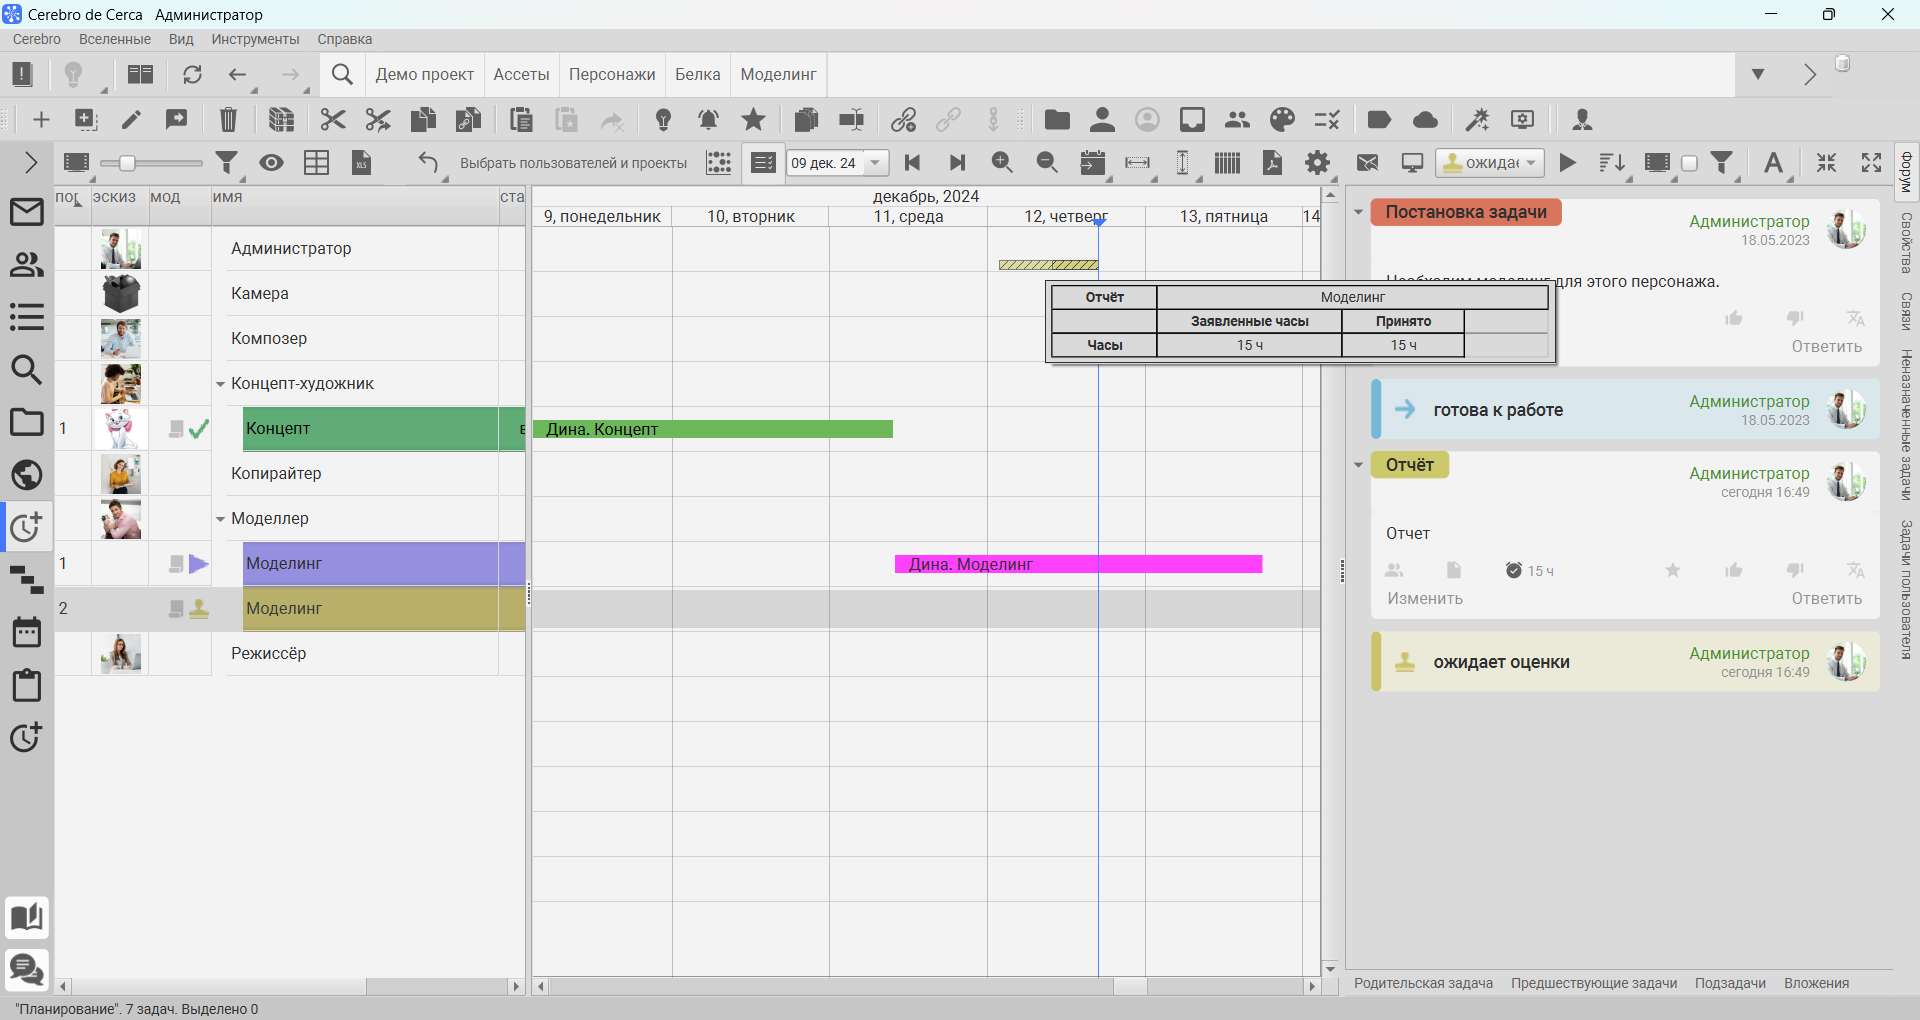
Task: Click the filter funnel in task list toolbar
Action: click(x=227, y=163)
